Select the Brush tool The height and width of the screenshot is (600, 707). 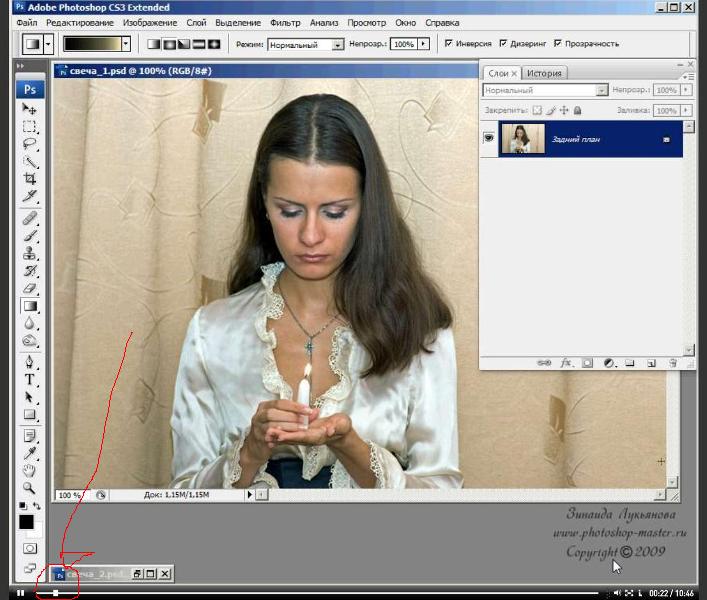click(29, 236)
